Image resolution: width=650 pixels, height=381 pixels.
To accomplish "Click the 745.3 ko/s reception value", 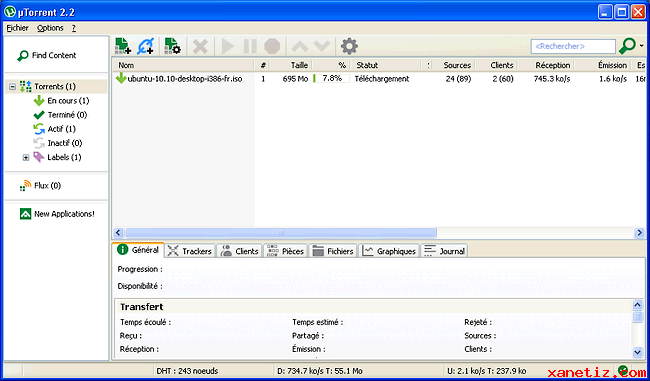I will (552, 79).
